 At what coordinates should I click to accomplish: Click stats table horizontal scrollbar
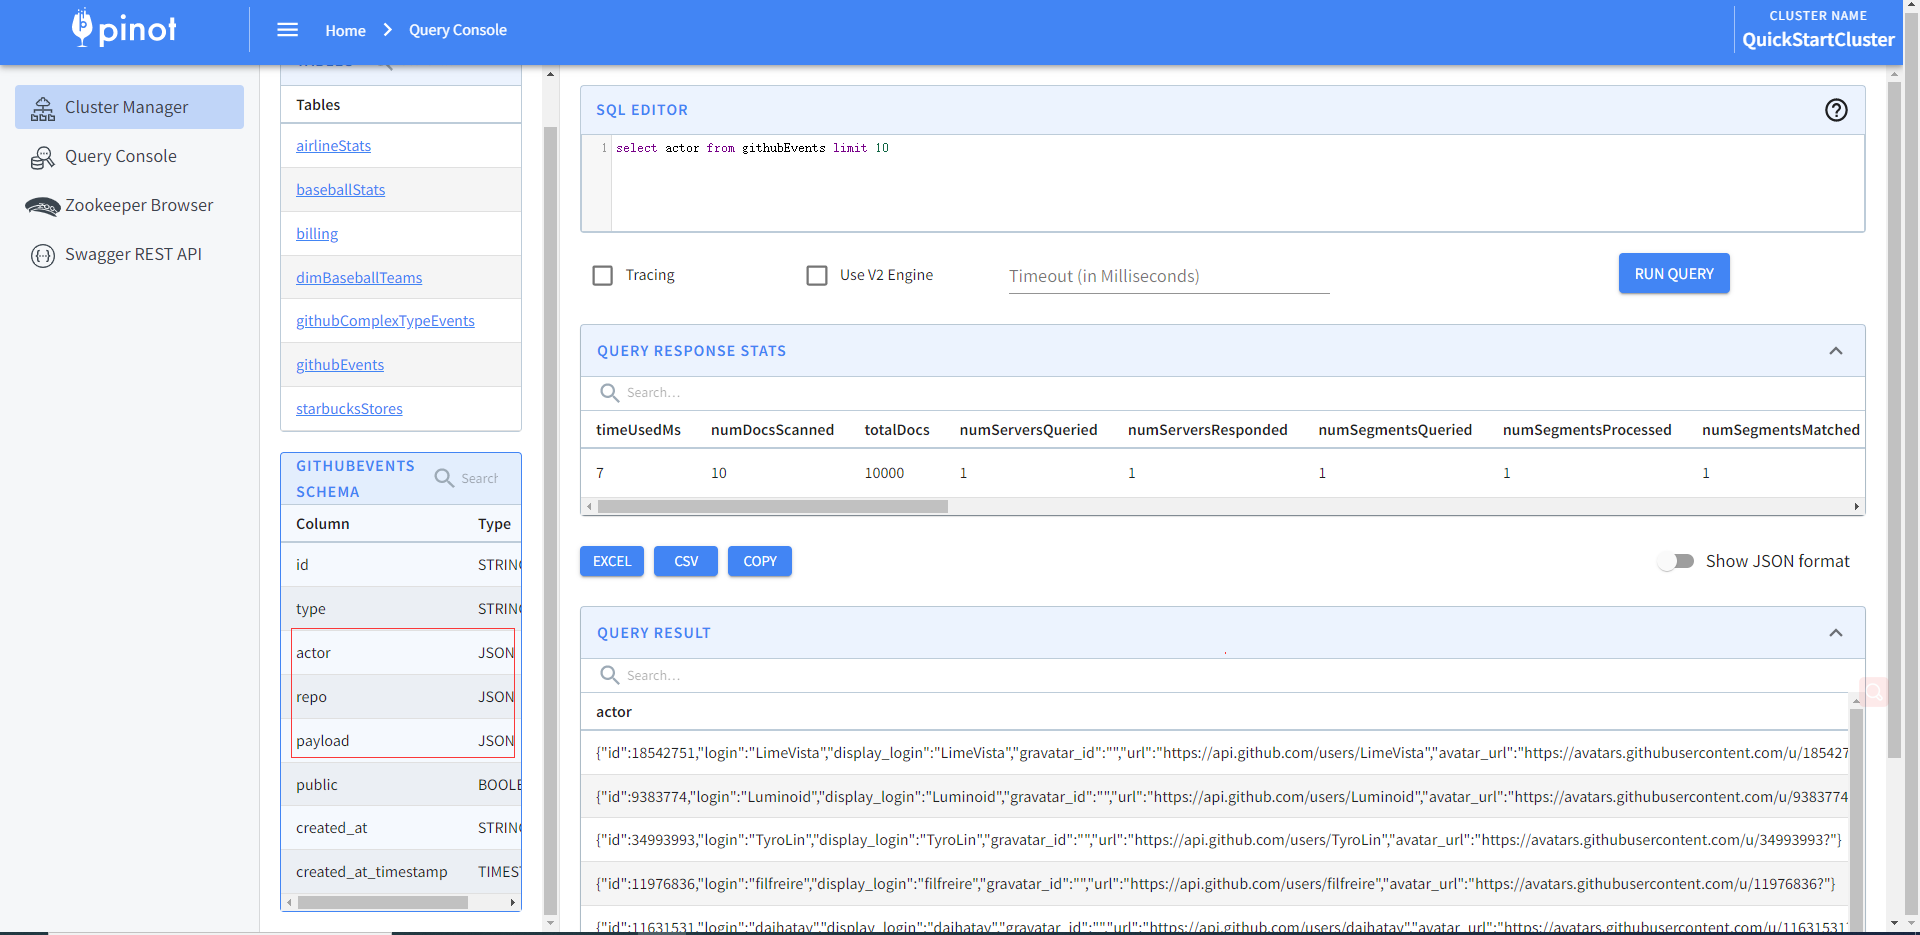click(x=772, y=506)
